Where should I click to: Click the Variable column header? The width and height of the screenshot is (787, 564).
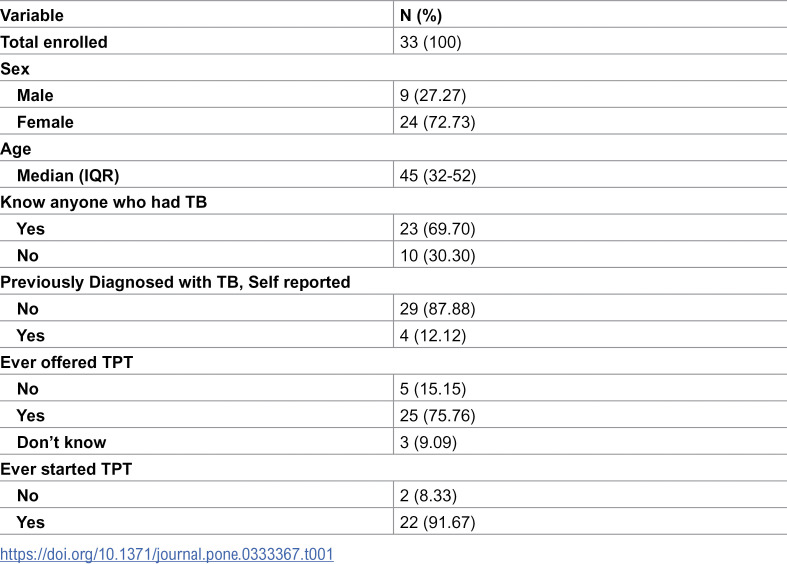click(32, 16)
